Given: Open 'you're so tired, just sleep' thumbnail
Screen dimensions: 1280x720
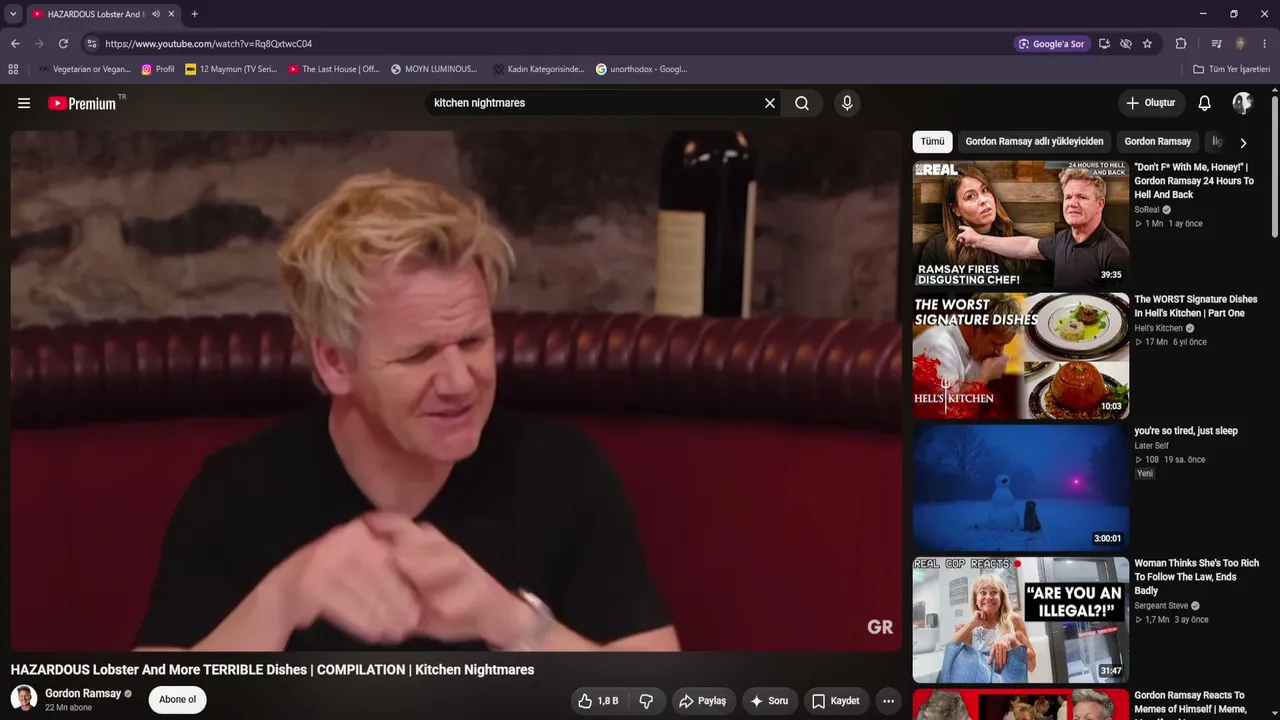Looking at the screenshot, I should [1021, 487].
